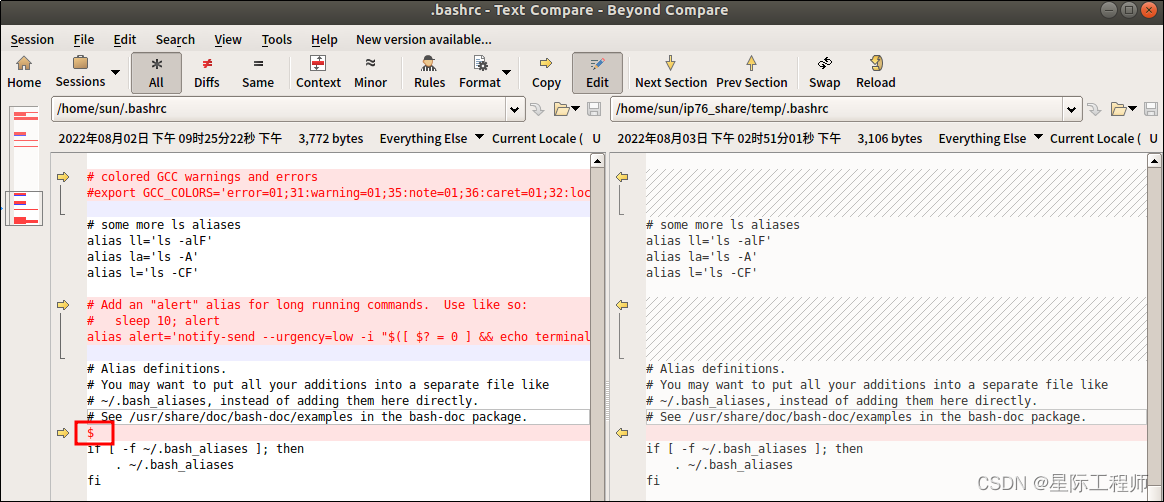1164x502 pixels.
Task: Go to Prev Section
Action: (751, 72)
